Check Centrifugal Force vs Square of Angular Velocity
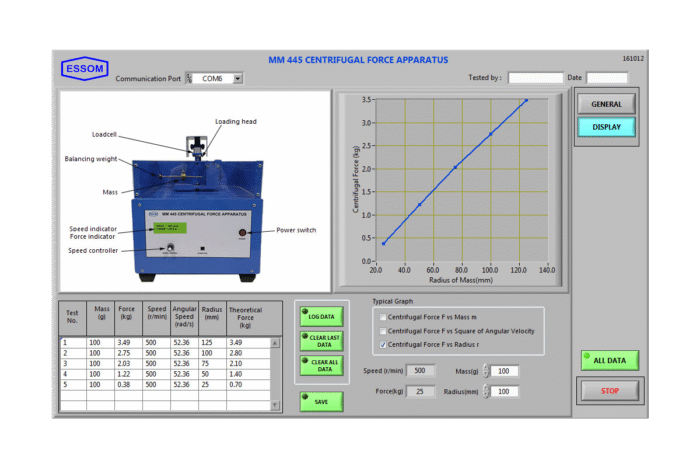The height and width of the screenshot is (467, 700). [382, 331]
